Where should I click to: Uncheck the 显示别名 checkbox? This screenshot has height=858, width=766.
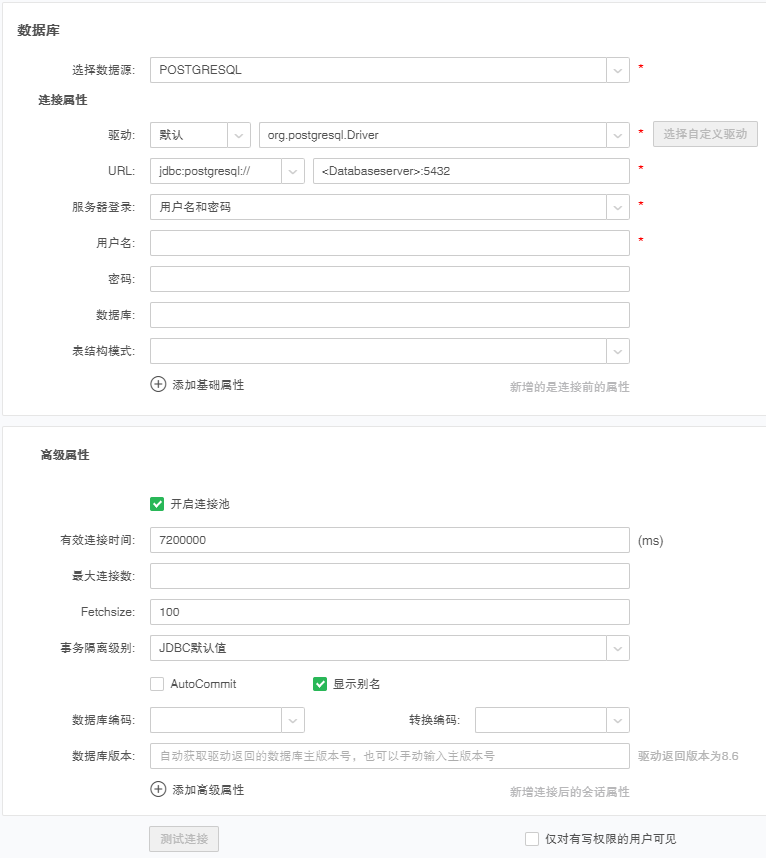pyautogui.click(x=320, y=684)
